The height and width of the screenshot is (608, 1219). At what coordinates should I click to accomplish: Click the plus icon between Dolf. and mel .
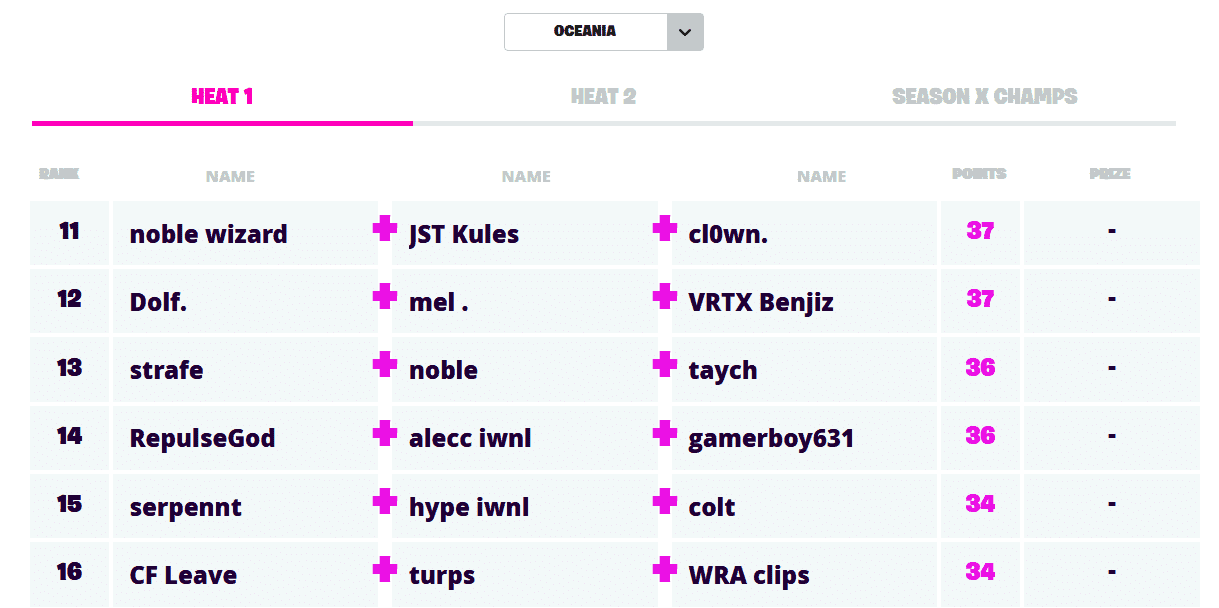(x=385, y=297)
